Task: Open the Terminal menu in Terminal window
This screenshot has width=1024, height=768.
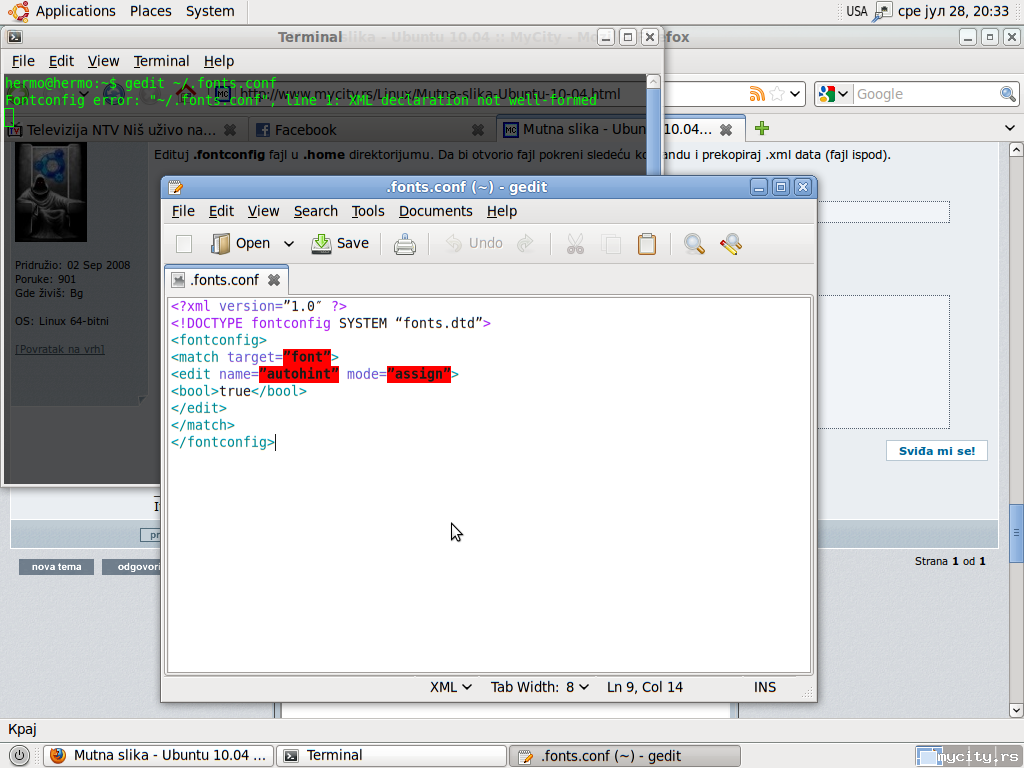Action: pos(161,61)
